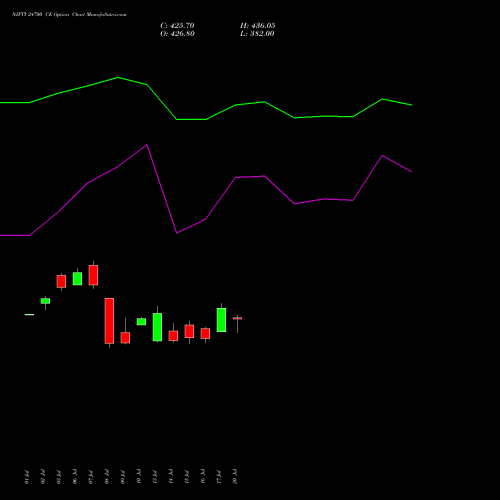Image resolution: width=500 pixels, height=500 pixels.
Task: Click the green indicator line's highest peak
Action: (118, 77)
